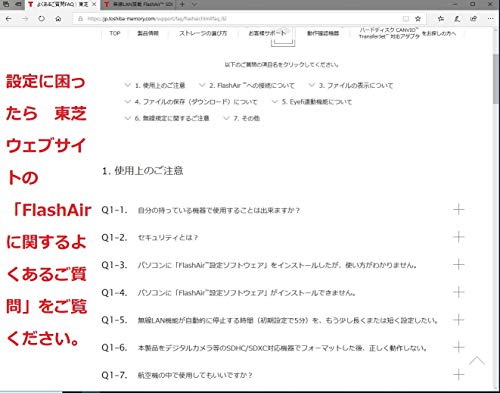The height and width of the screenshot is (393, 500).
Task: Close the よくあるご質問FAQ tab
Action: coord(94,4)
